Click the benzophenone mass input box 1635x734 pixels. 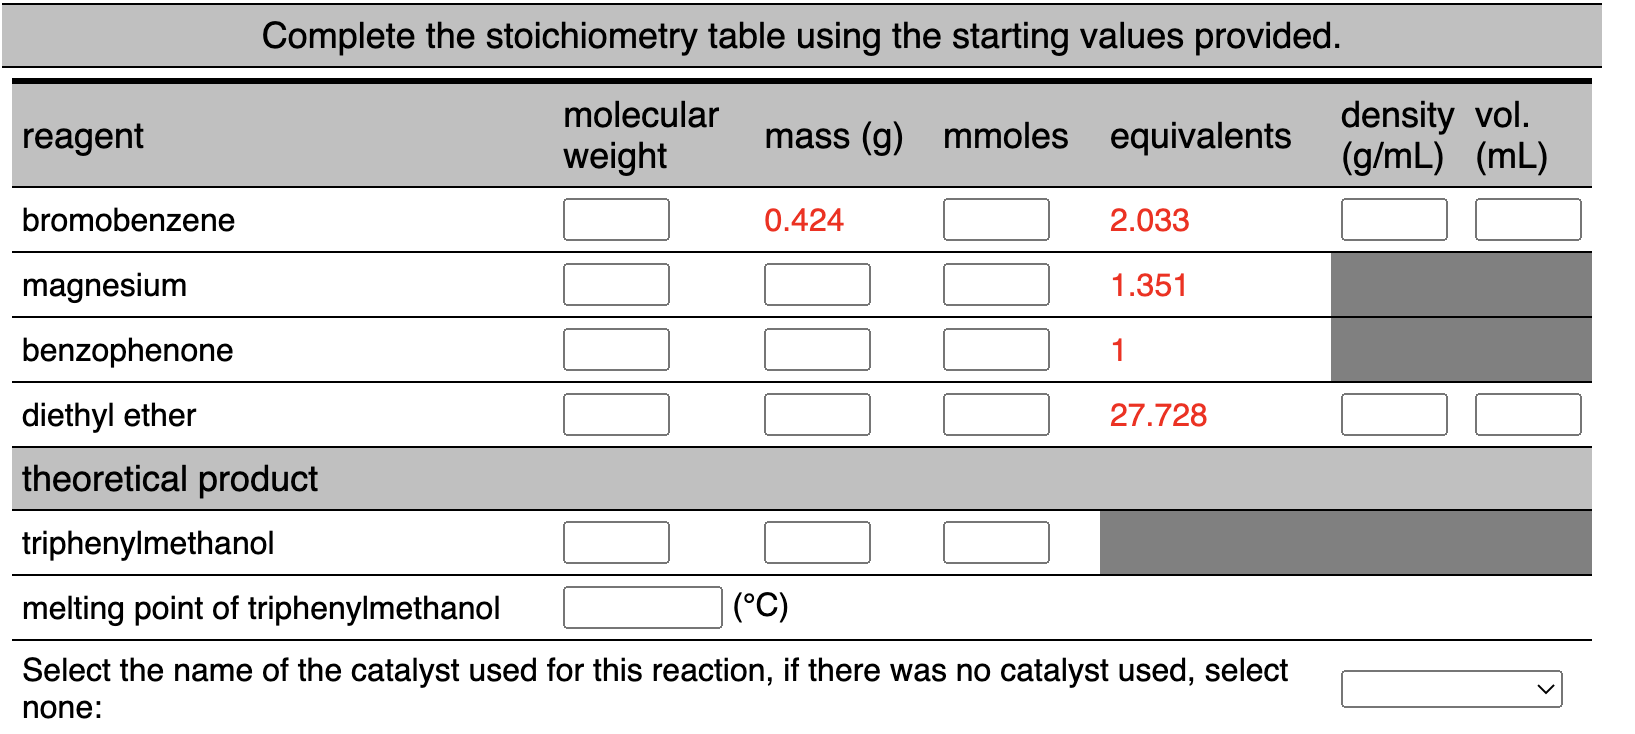817,349
